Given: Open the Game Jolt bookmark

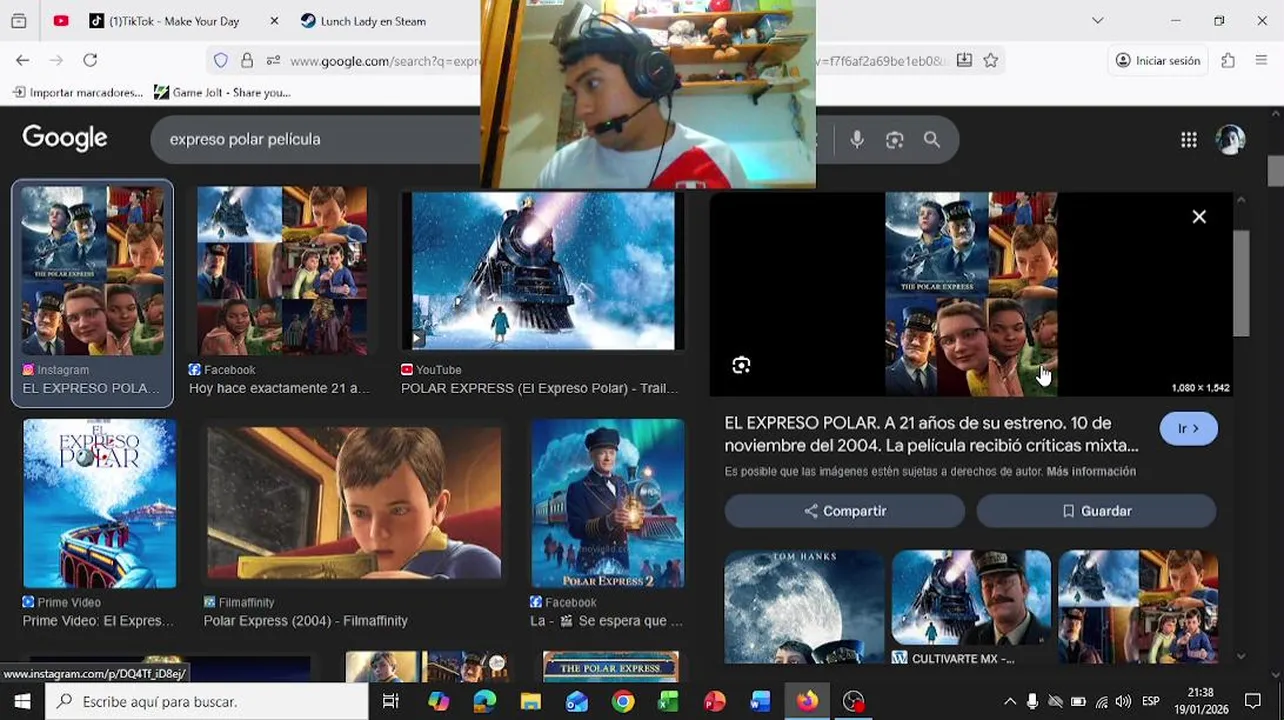Looking at the screenshot, I should tap(222, 92).
